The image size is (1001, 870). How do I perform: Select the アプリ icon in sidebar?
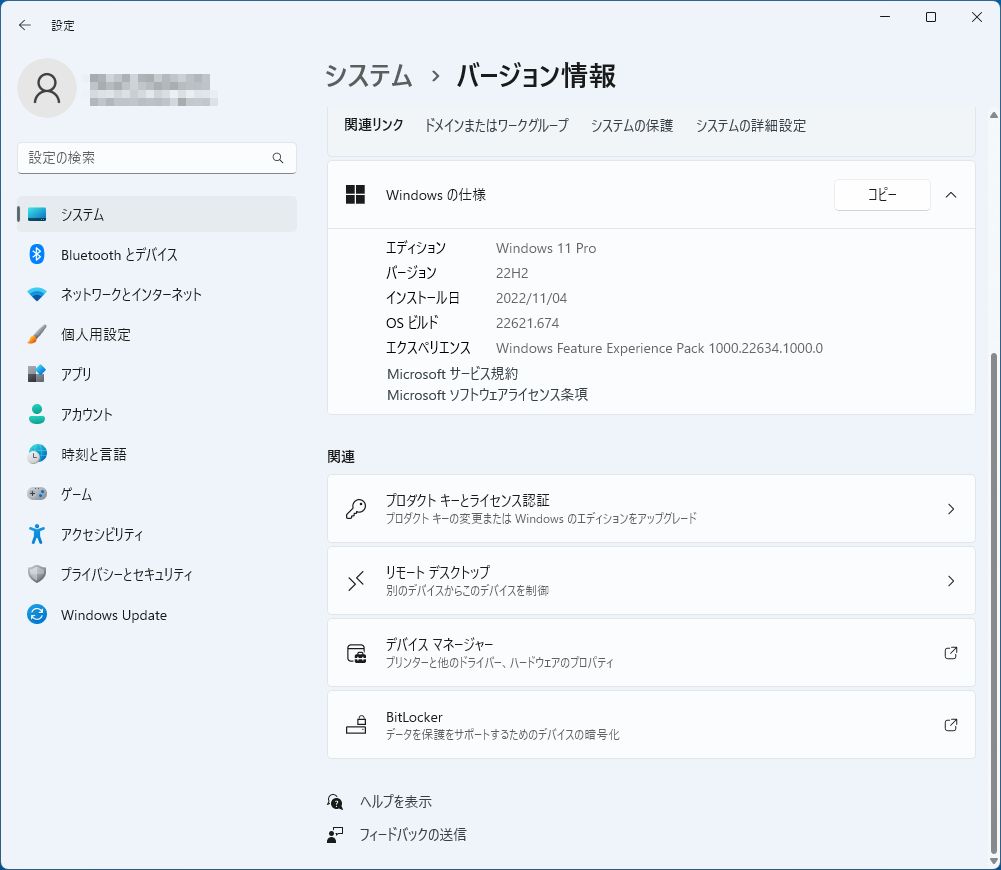pos(37,374)
